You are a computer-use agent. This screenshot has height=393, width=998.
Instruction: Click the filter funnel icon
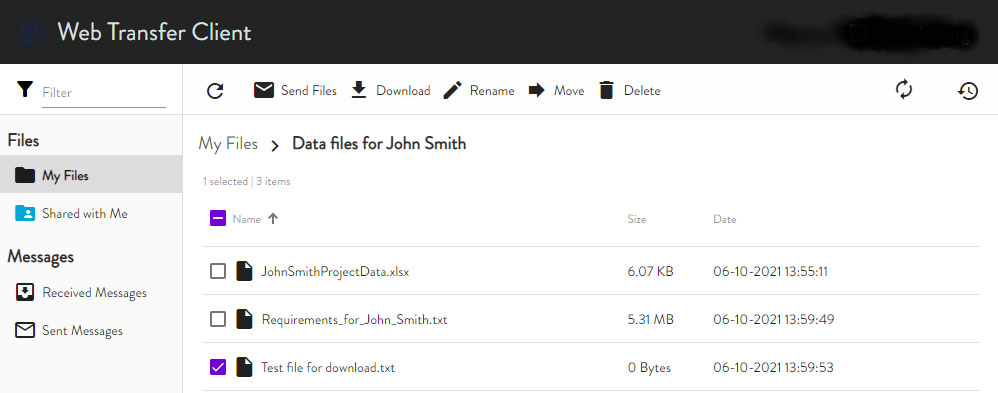25,90
